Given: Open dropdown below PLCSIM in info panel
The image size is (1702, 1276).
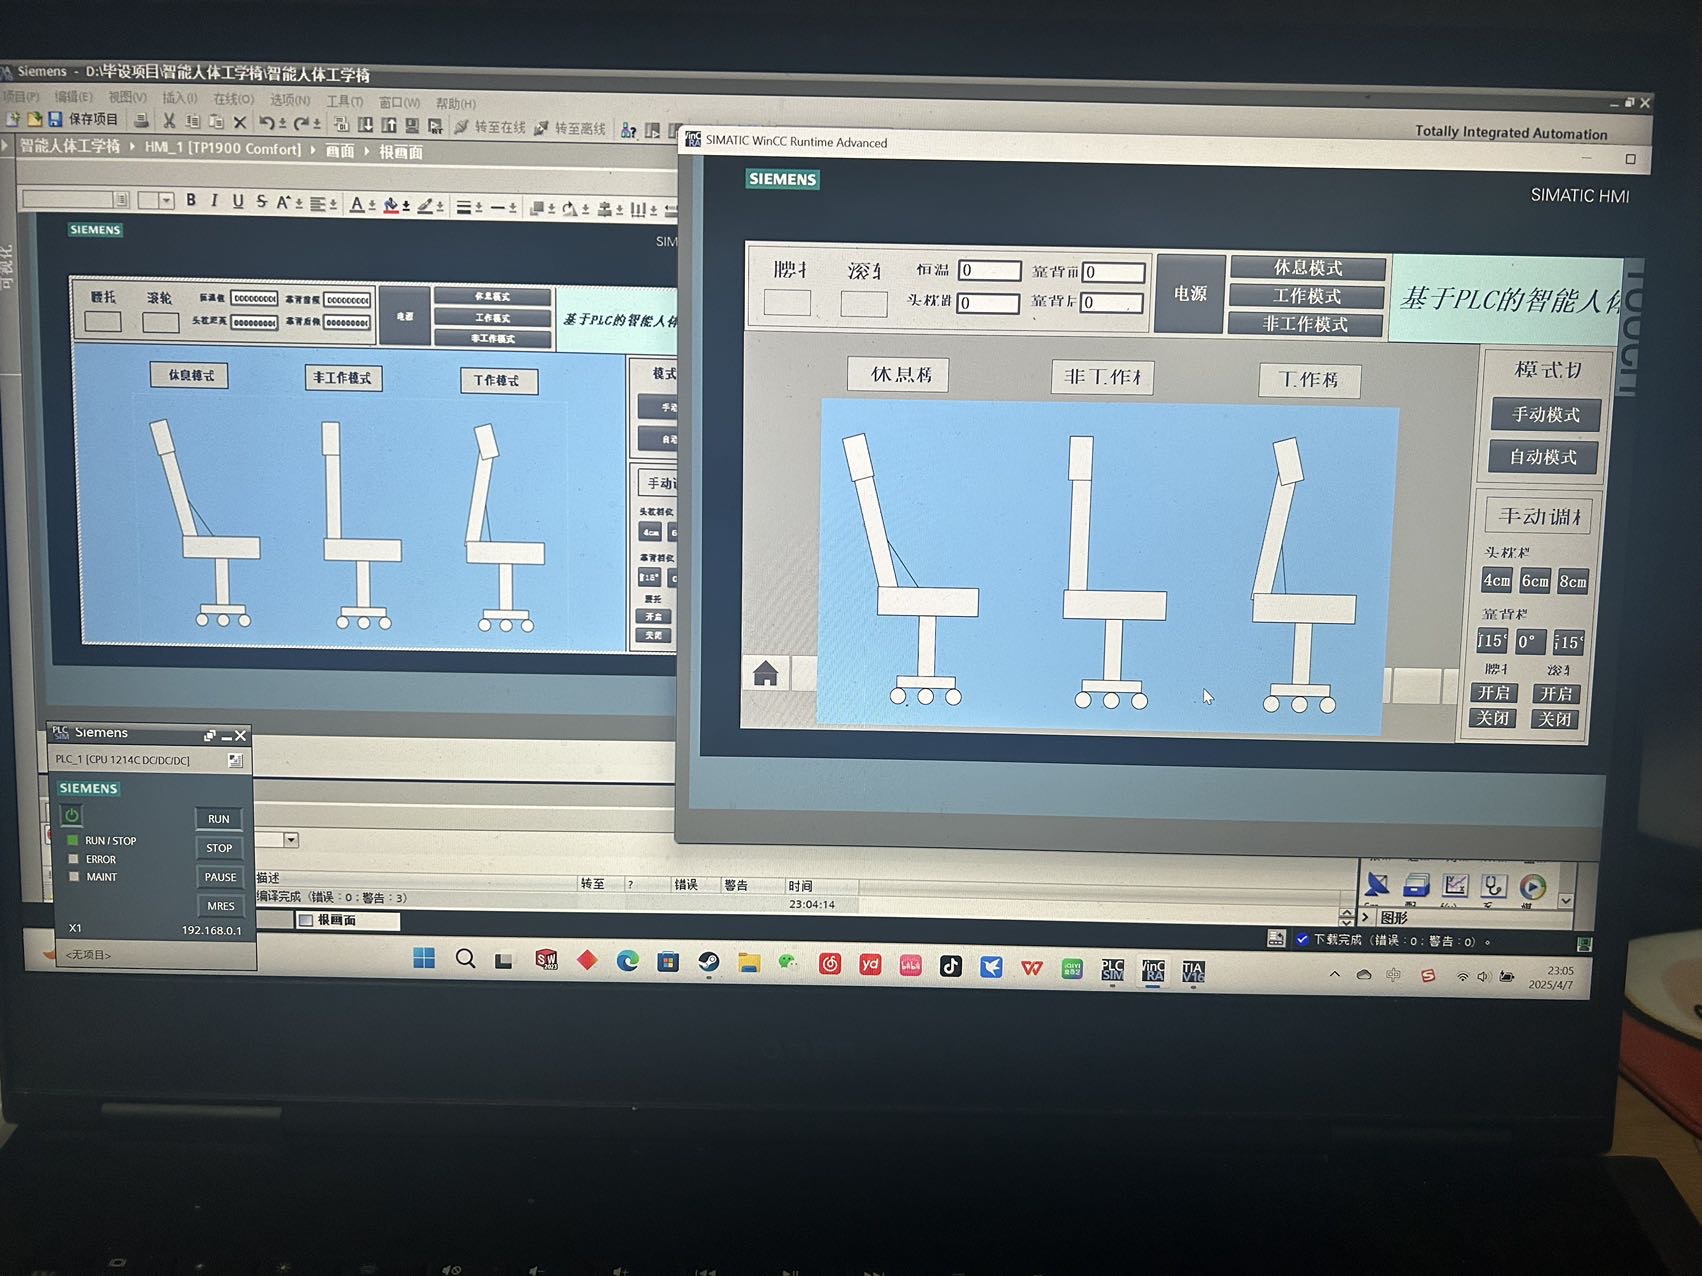Looking at the screenshot, I should 291,840.
